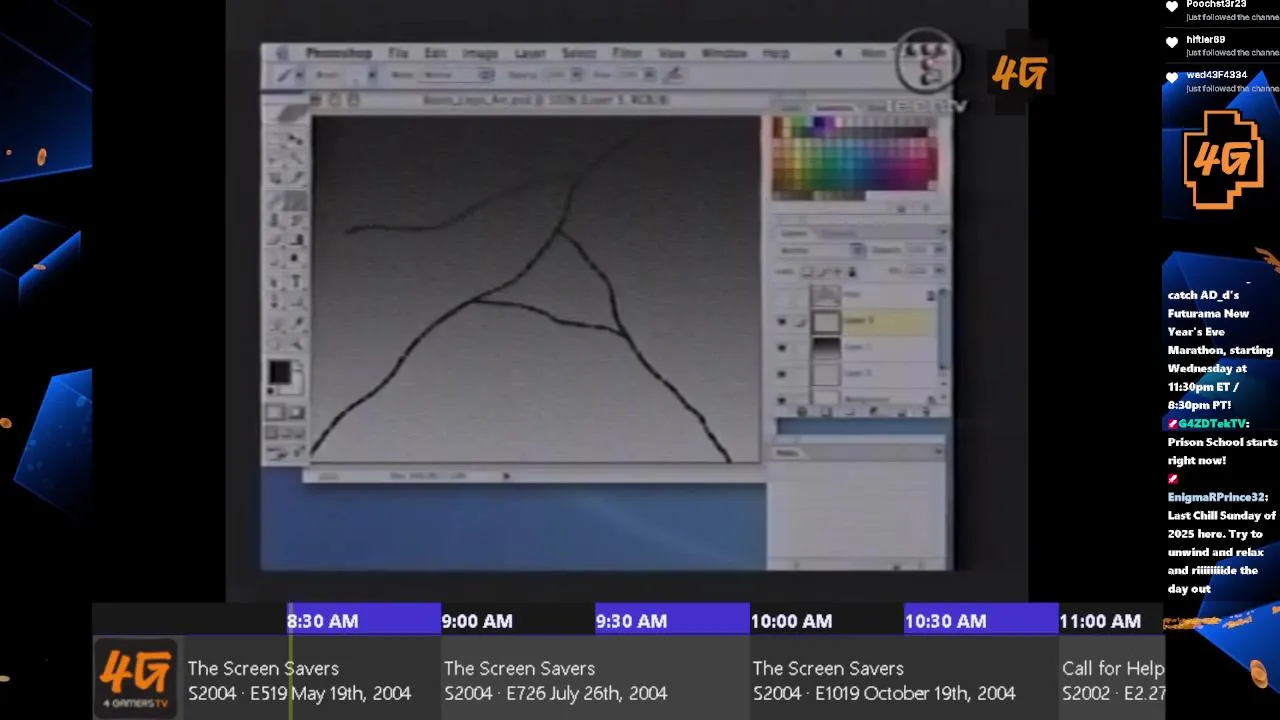Open the Image menu
Image resolution: width=1280 pixels, height=720 pixels.
479,53
